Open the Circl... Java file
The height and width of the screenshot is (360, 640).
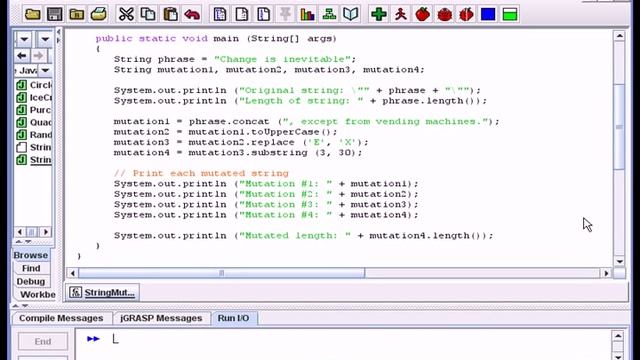(34, 85)
